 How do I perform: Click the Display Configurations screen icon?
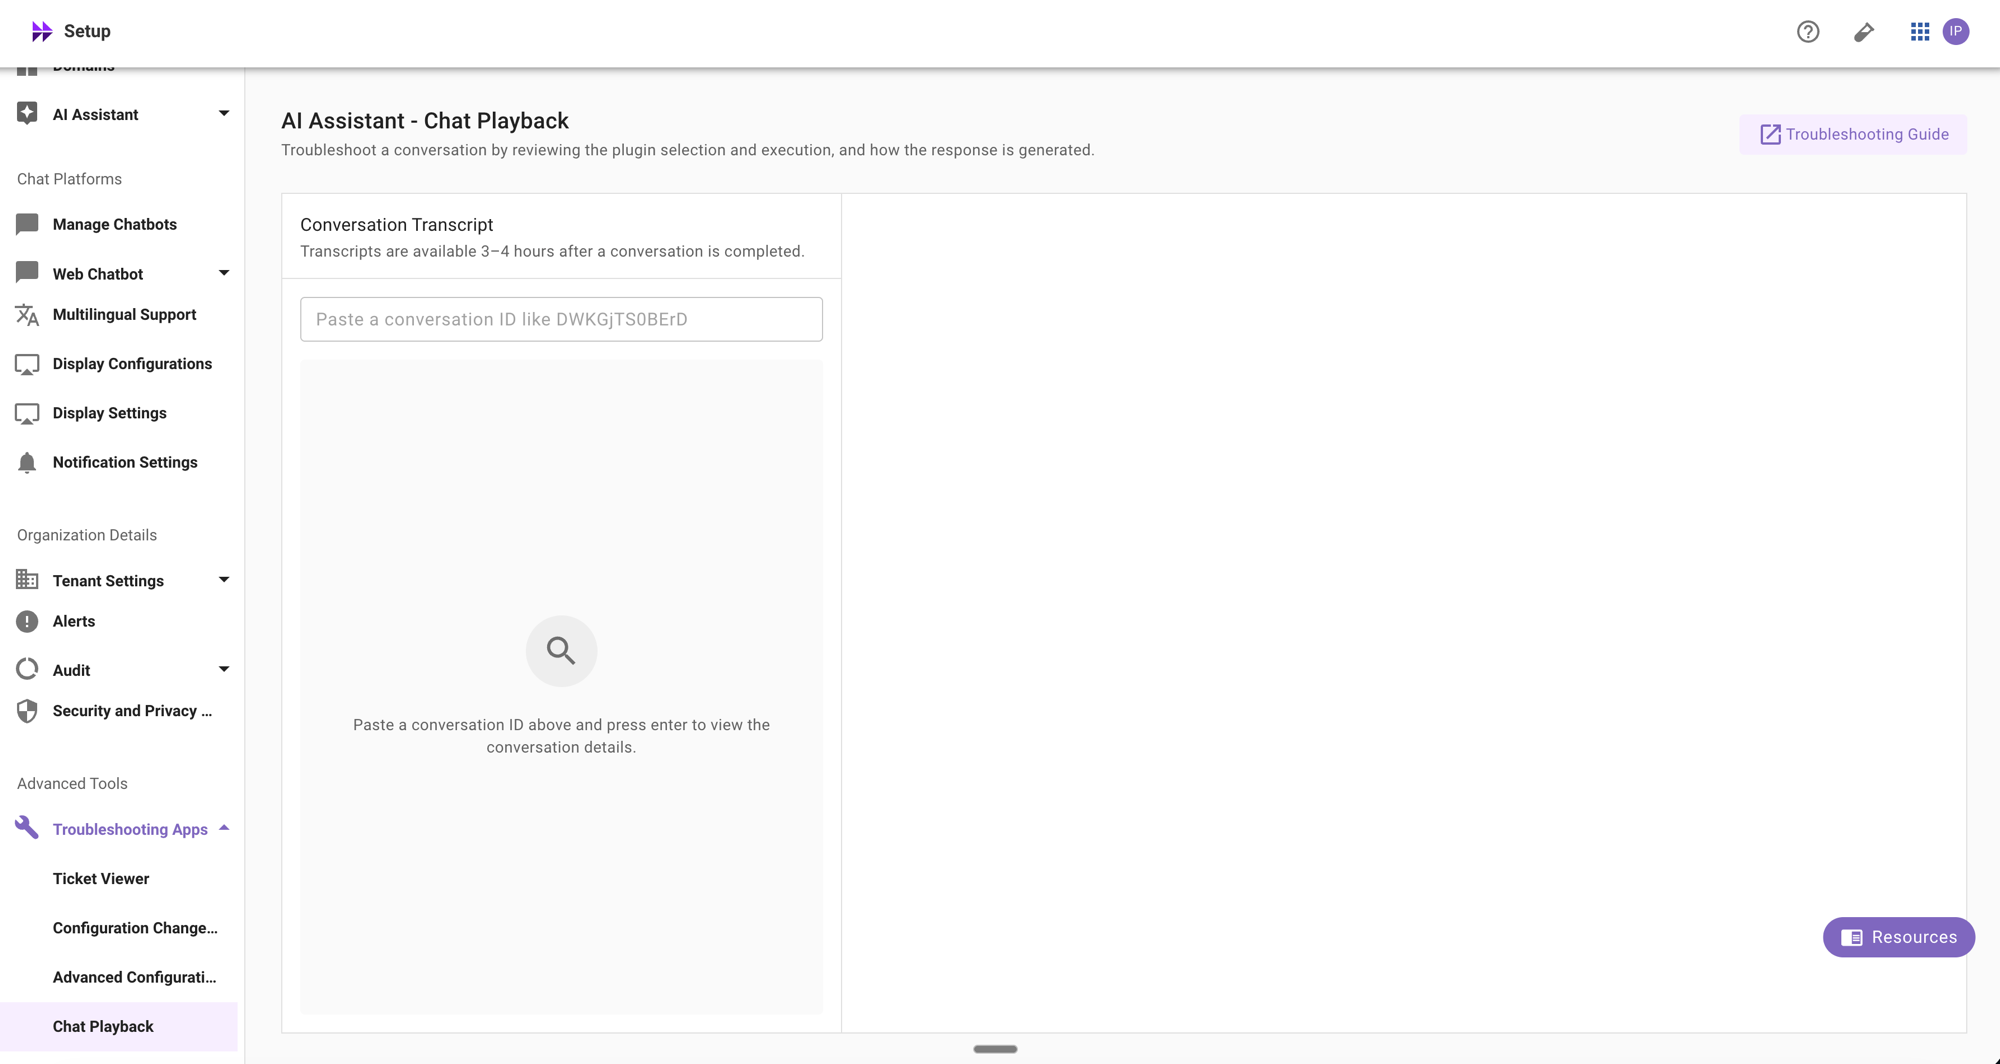tap(26, 363)
